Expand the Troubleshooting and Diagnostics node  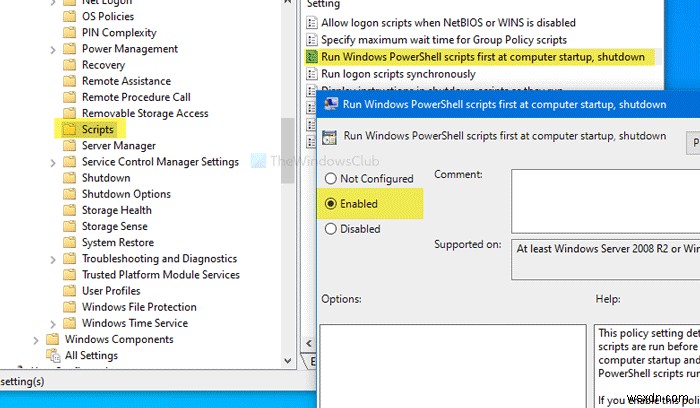[x=53, y=259]
